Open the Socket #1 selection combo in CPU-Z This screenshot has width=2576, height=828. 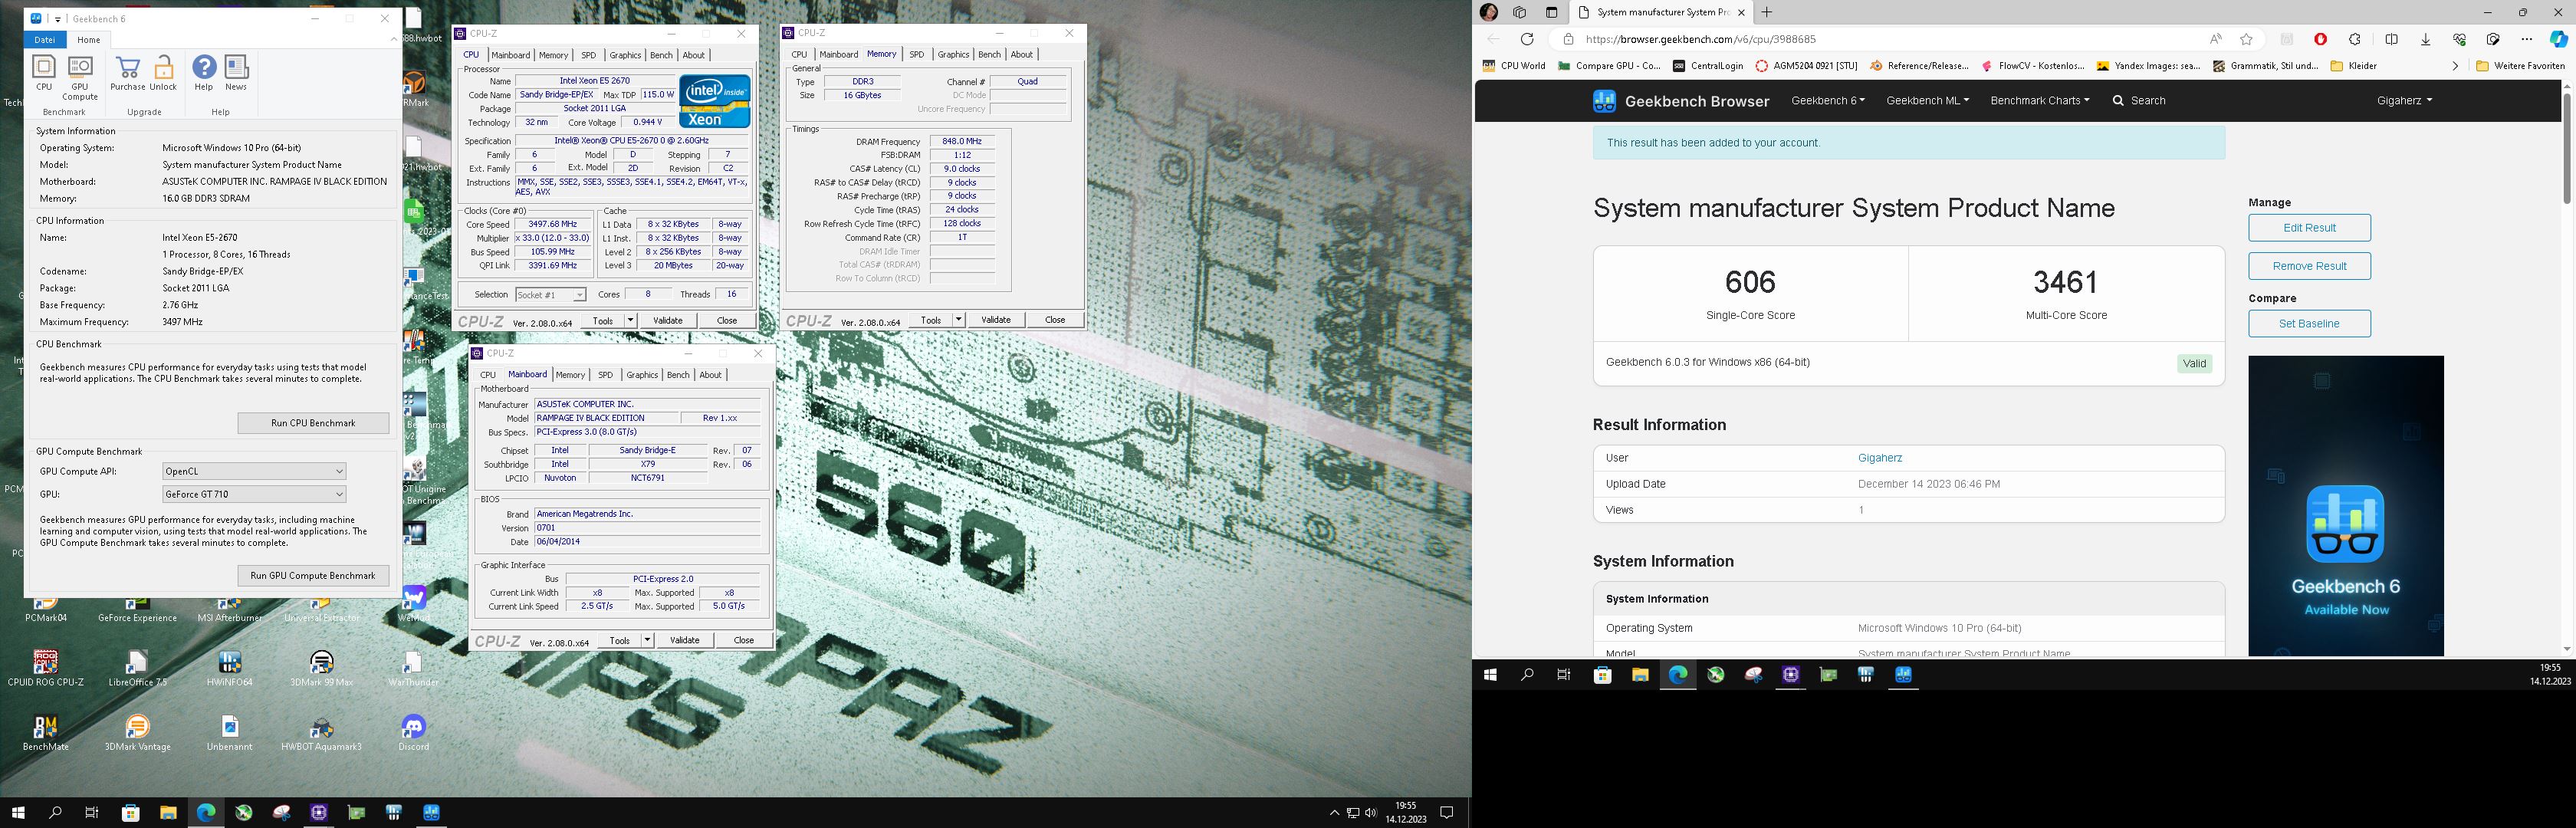pos(550,295)
